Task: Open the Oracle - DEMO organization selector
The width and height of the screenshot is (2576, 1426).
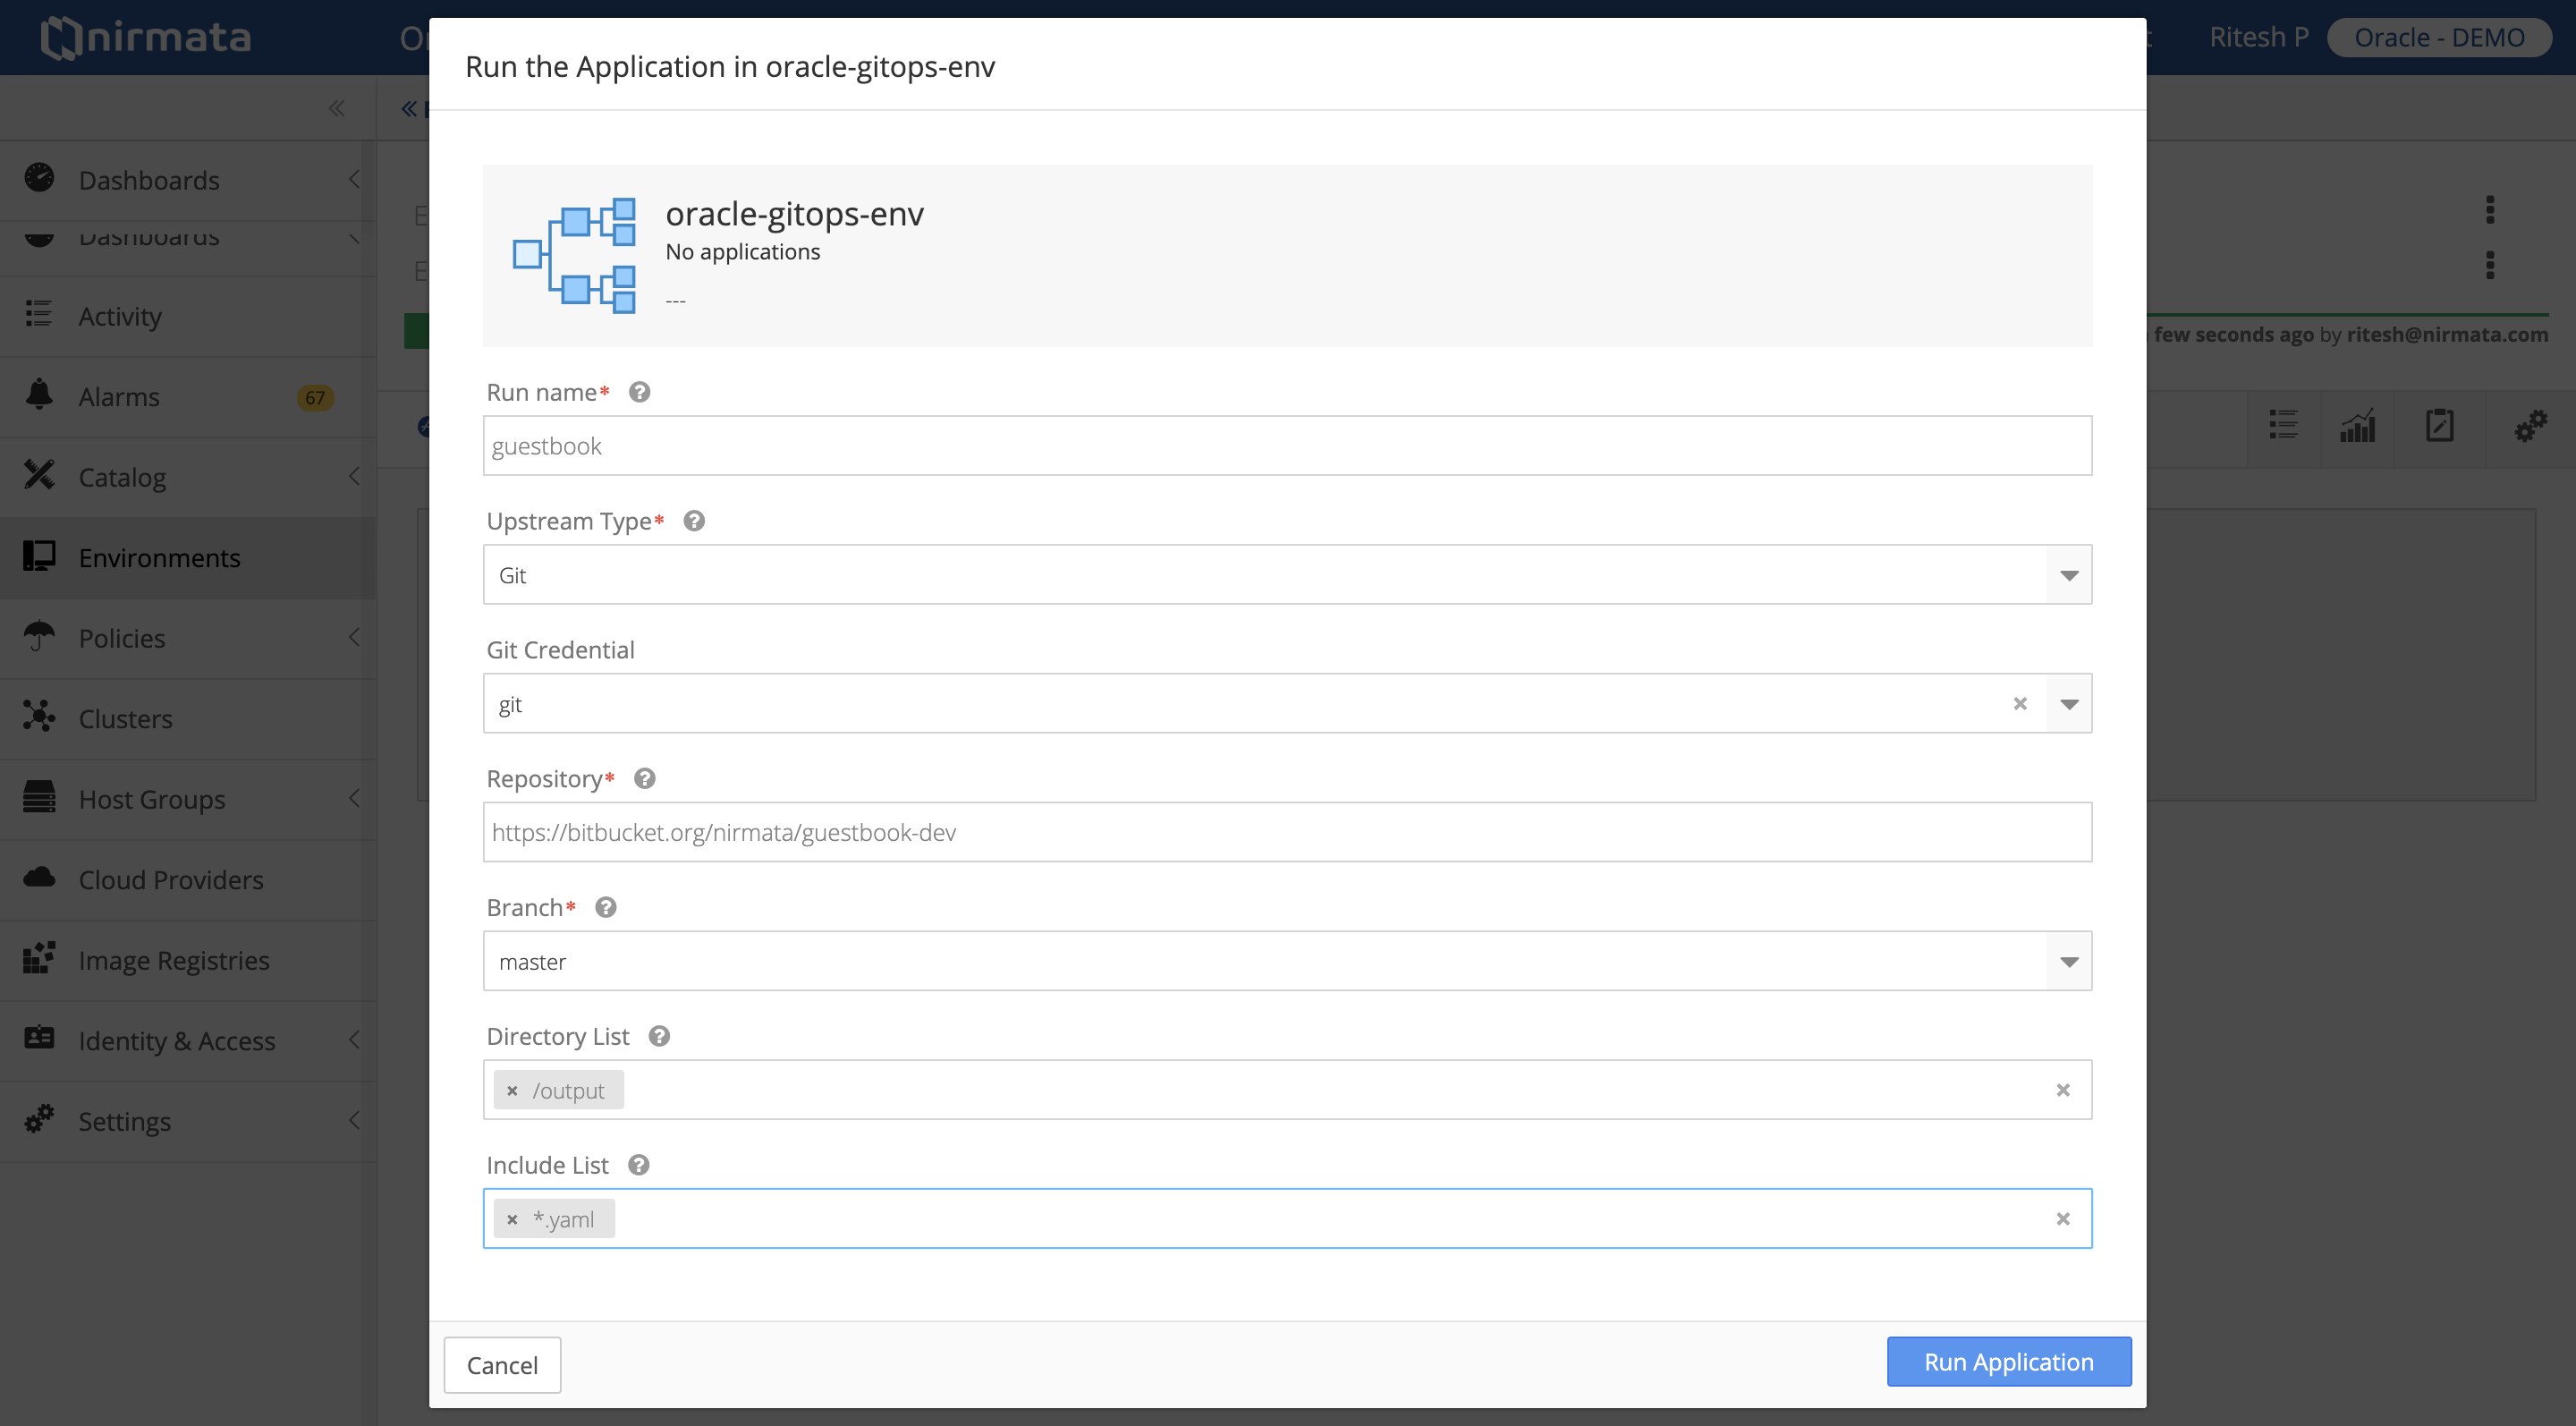Action: [x=2439, y=37]
